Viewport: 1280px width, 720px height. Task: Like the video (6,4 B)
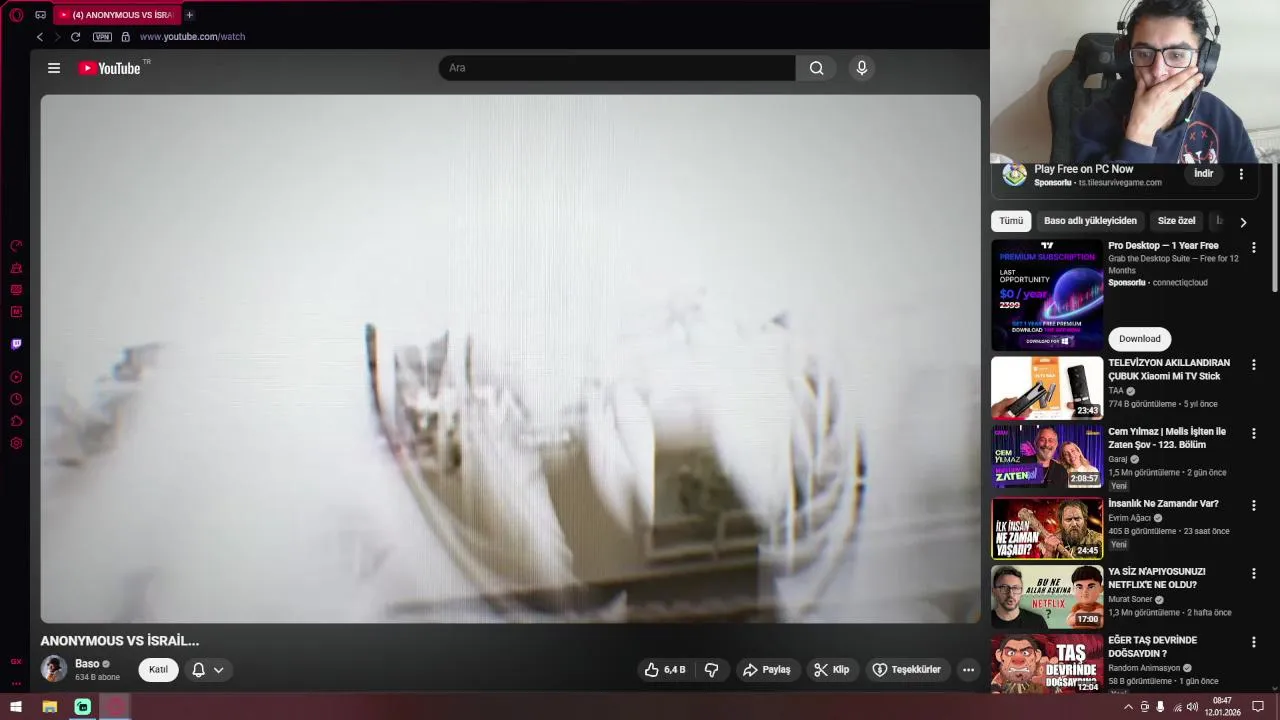coord(664,670)
